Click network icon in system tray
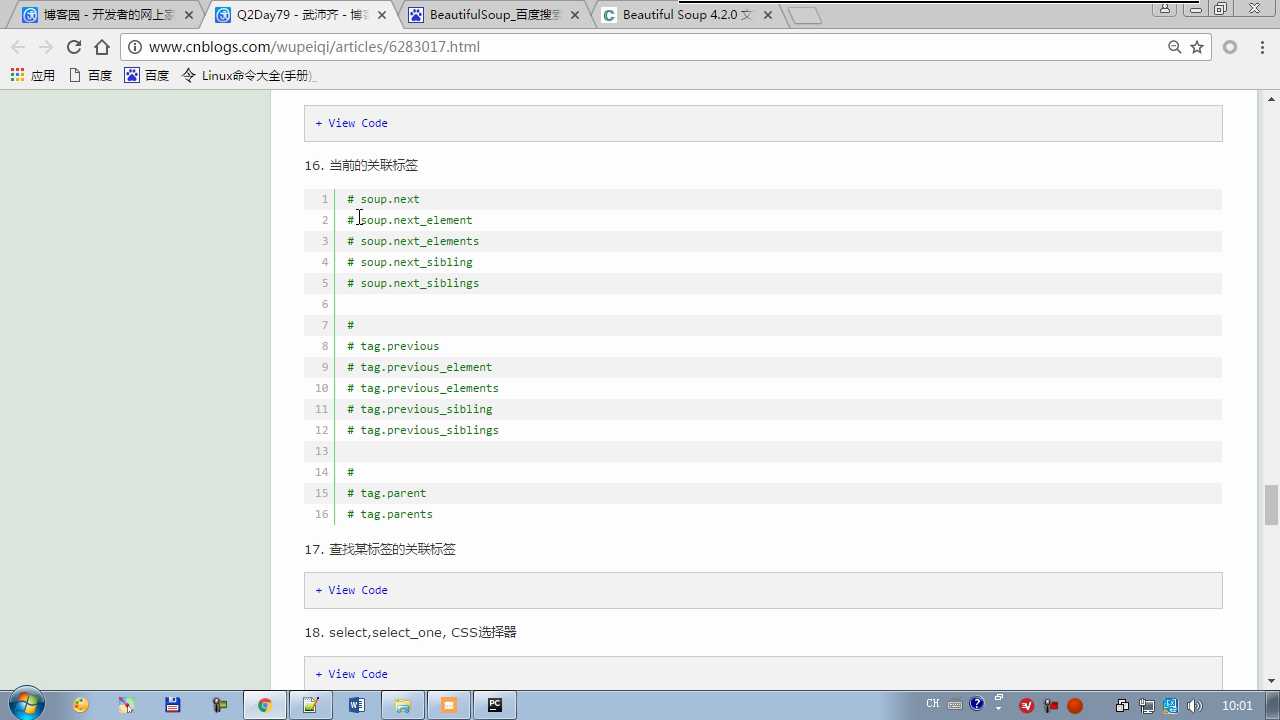Screen dimensions: 1280x720 pyautogui.click(x=1147, y=705)
